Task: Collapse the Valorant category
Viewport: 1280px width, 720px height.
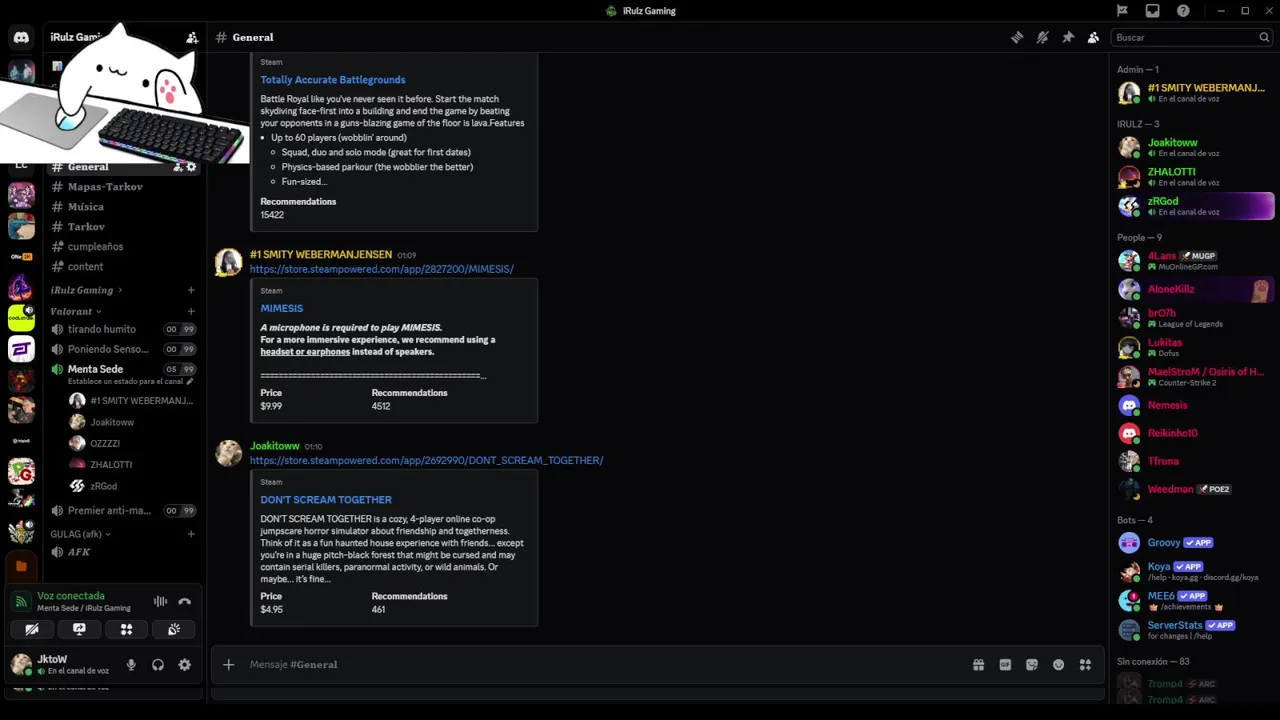Action: (75, 311)
